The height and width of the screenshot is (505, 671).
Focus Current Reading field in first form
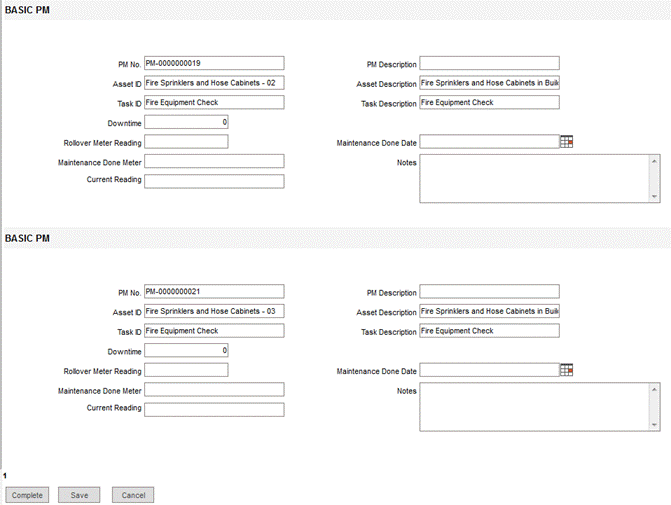pyautogui.click(x=214, y=181)
